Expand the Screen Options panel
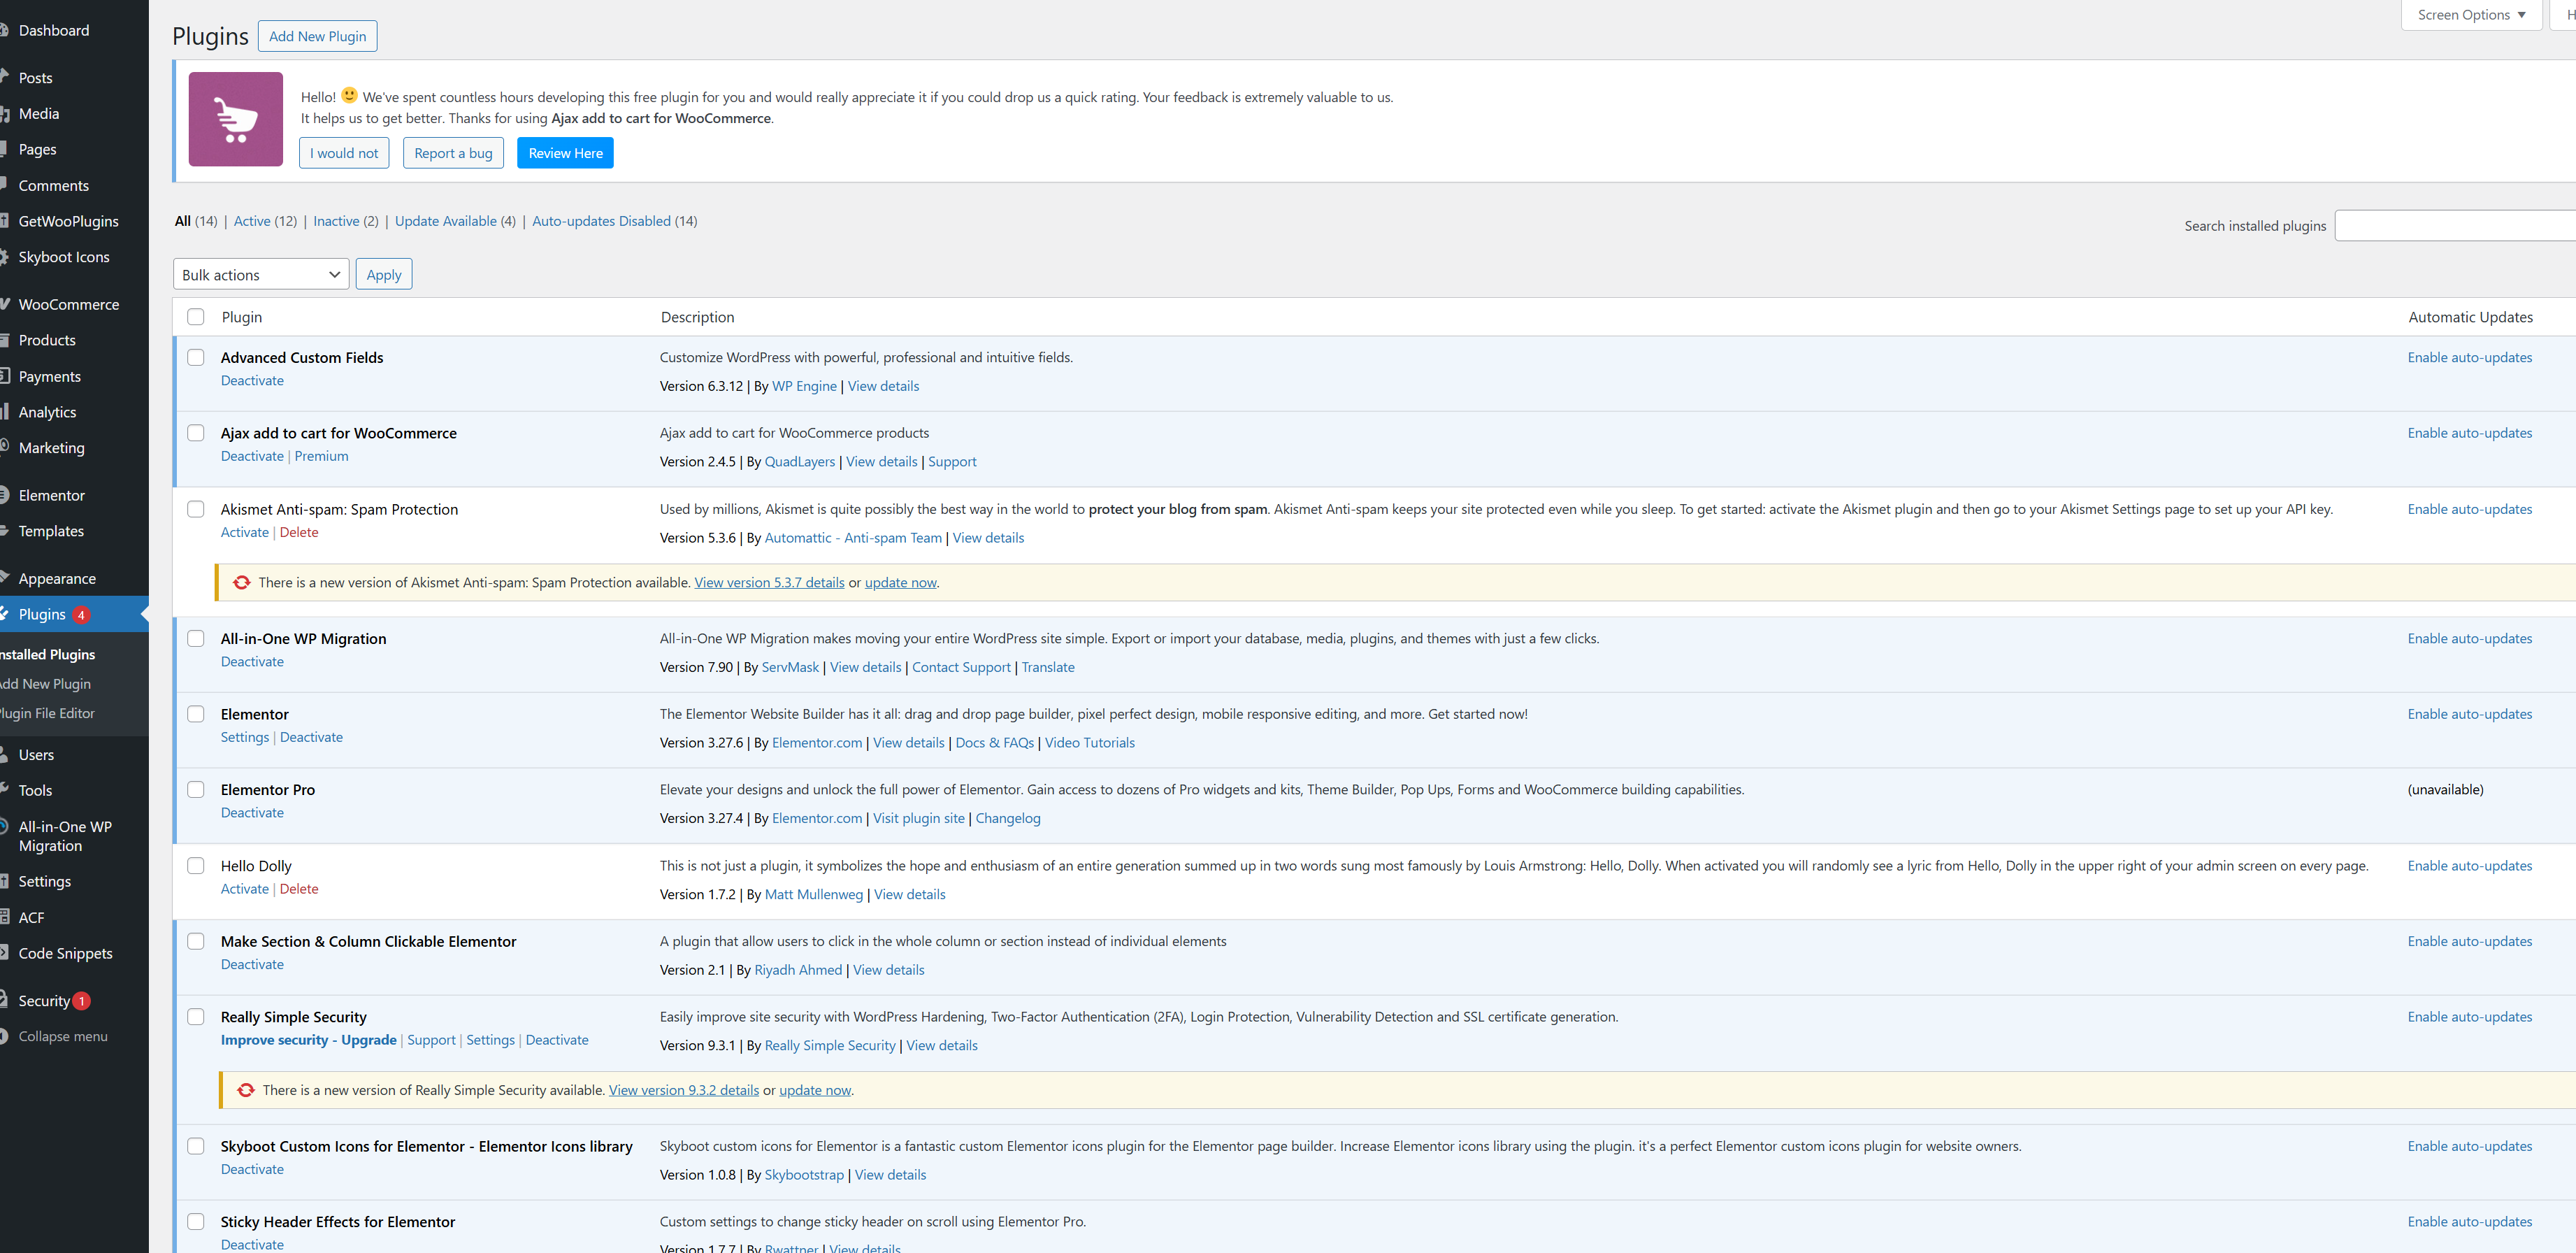 click(x=2470, y=15)
